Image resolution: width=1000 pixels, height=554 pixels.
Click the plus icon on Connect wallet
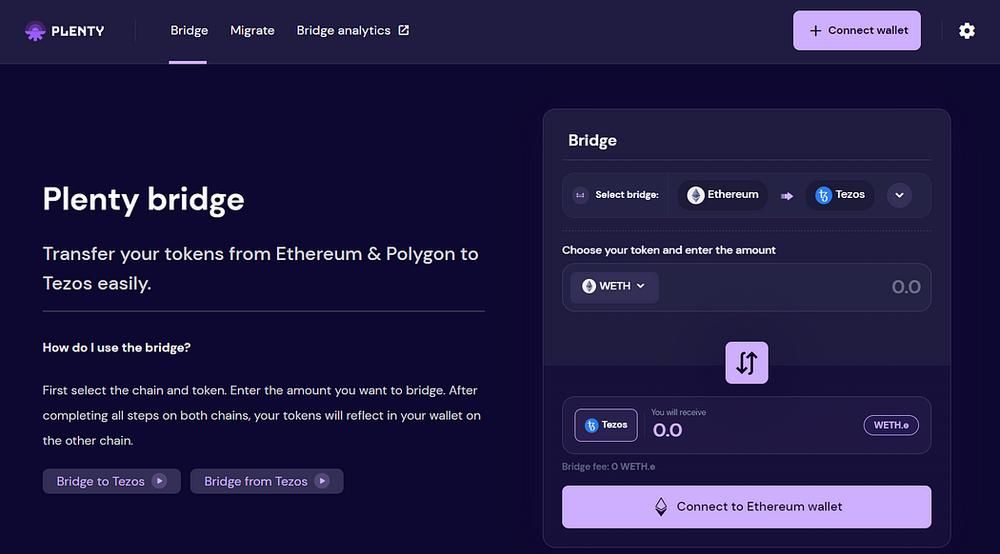(x=815, y=31)
